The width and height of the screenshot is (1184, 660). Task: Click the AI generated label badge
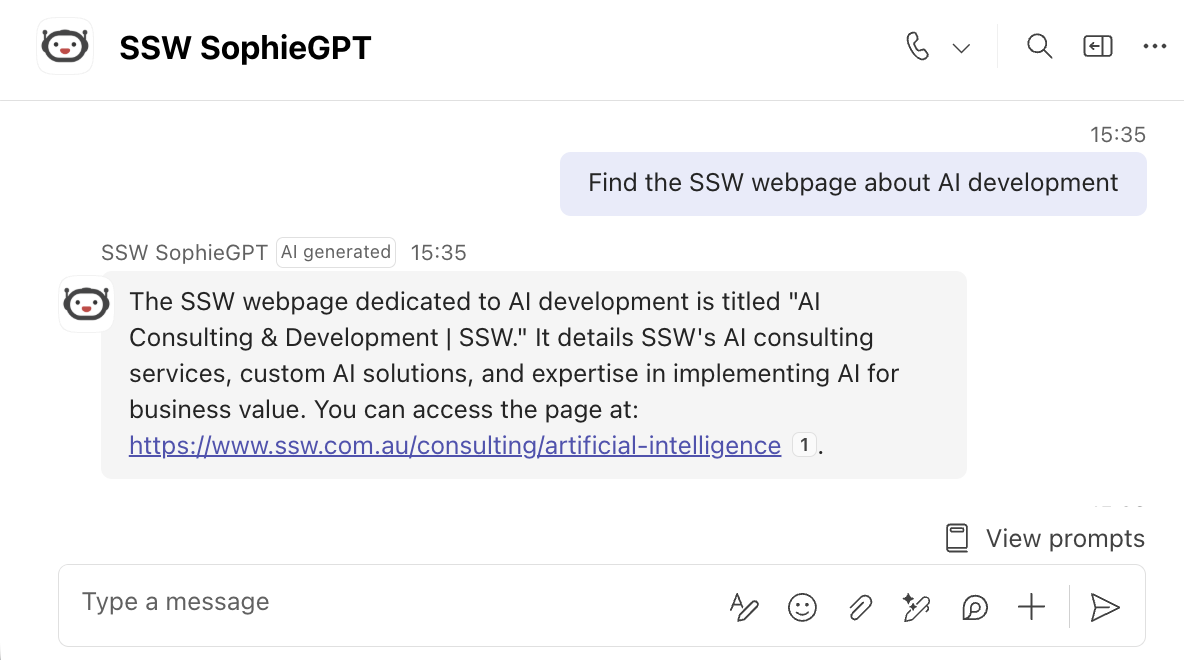pyautogui.click(x=336, y=252)
